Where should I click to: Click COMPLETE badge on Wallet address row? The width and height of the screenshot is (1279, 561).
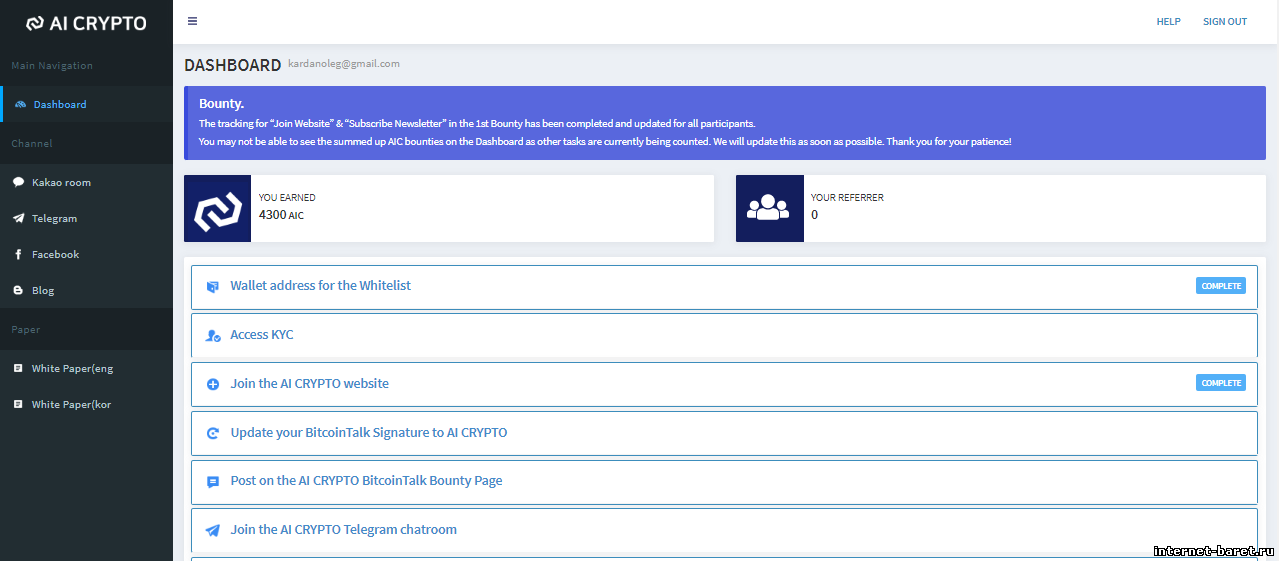coord(1221,286)
